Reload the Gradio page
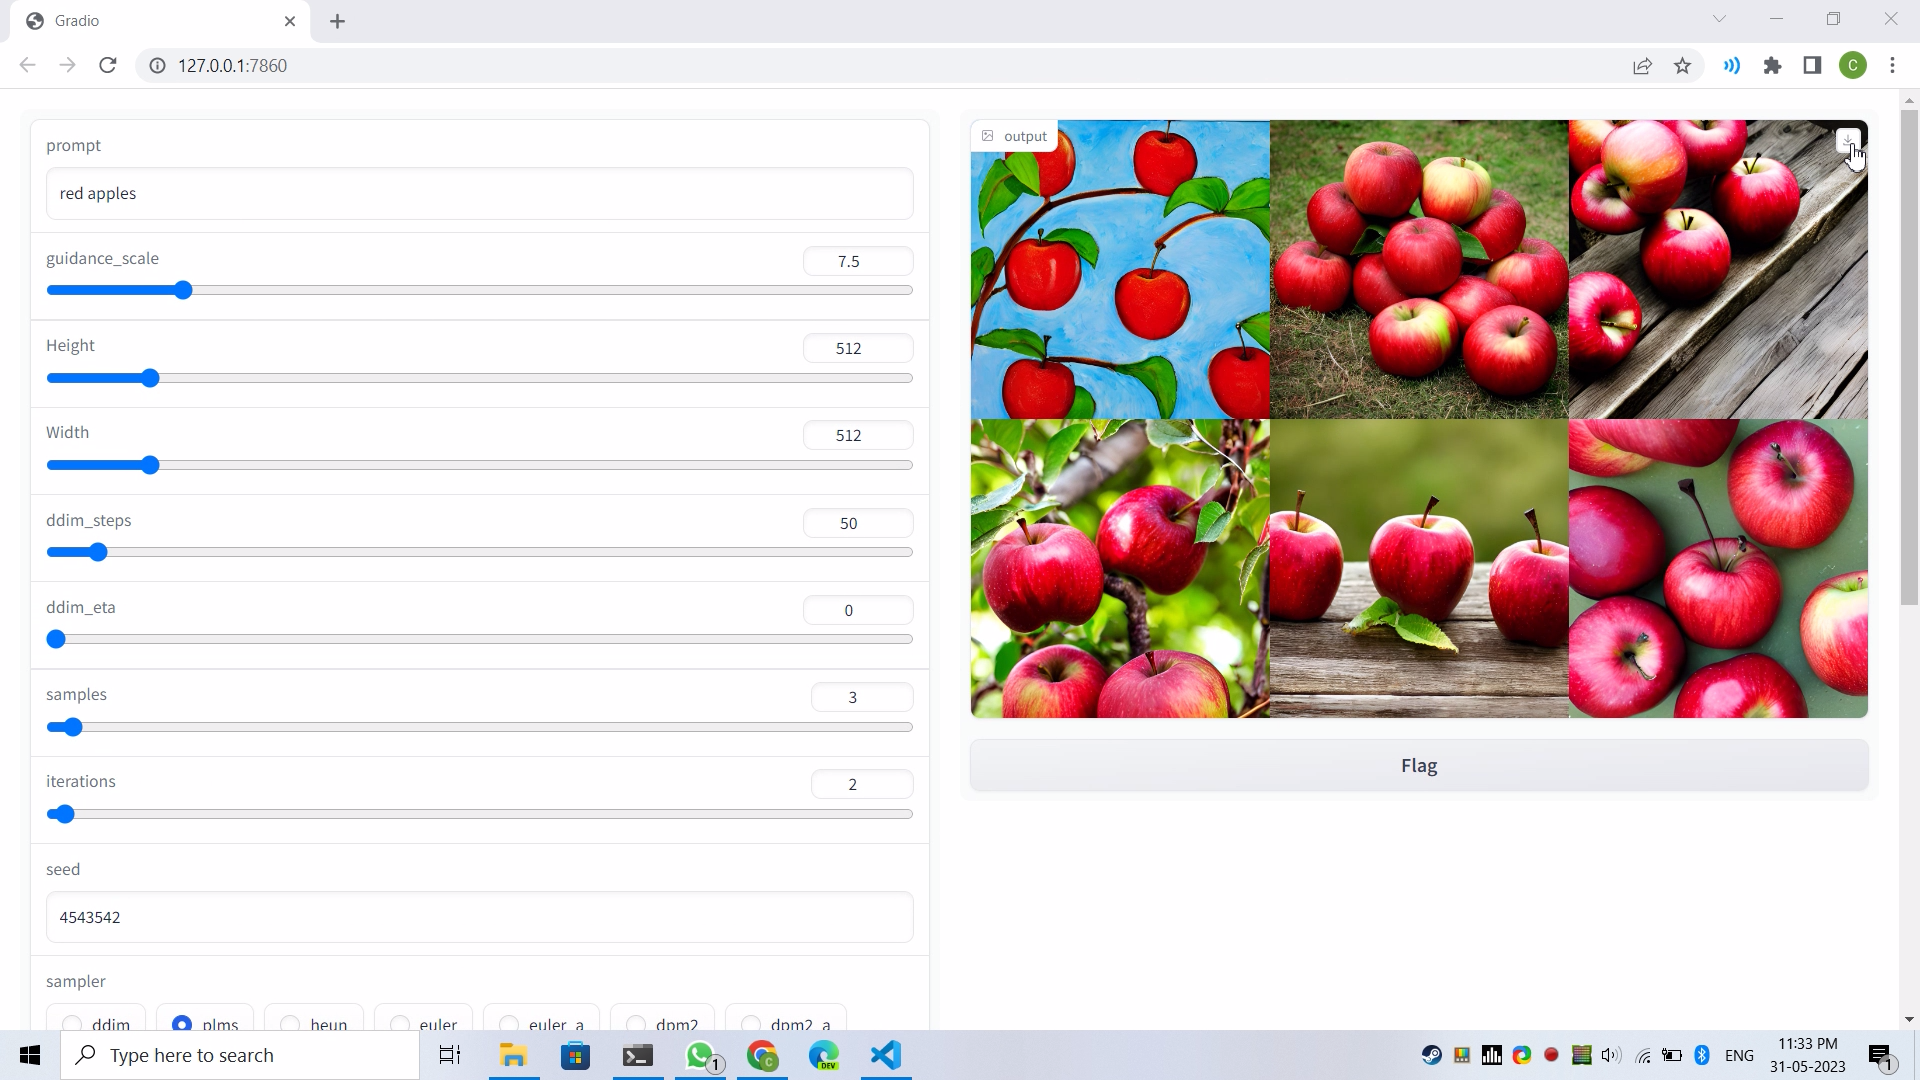This screenshot has height=1080, width=1920. click(108, 66)
